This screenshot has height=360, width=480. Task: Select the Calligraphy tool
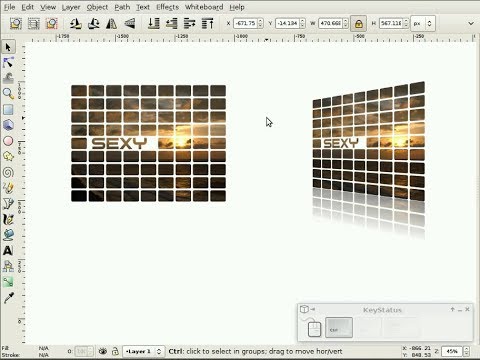[8, 219]
